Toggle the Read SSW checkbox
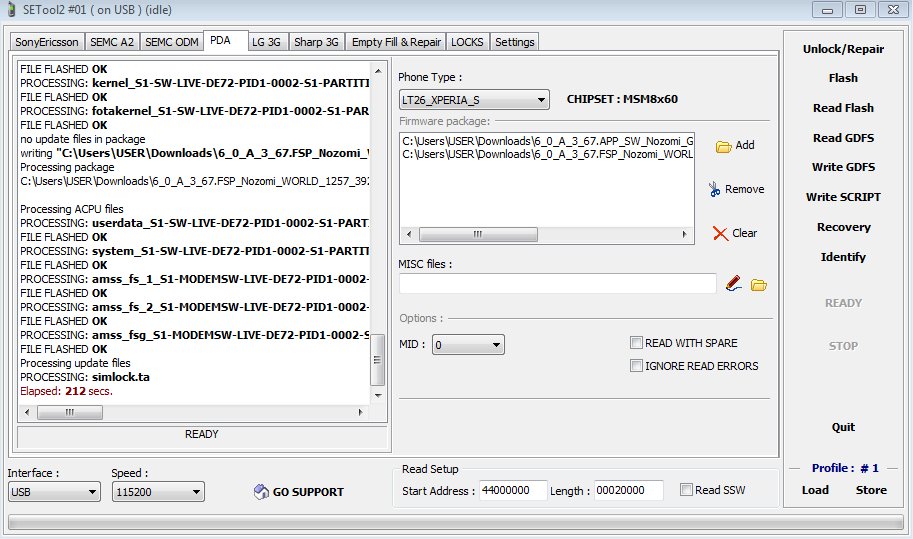This screenshot has height=539, width=913. [686, 490]
